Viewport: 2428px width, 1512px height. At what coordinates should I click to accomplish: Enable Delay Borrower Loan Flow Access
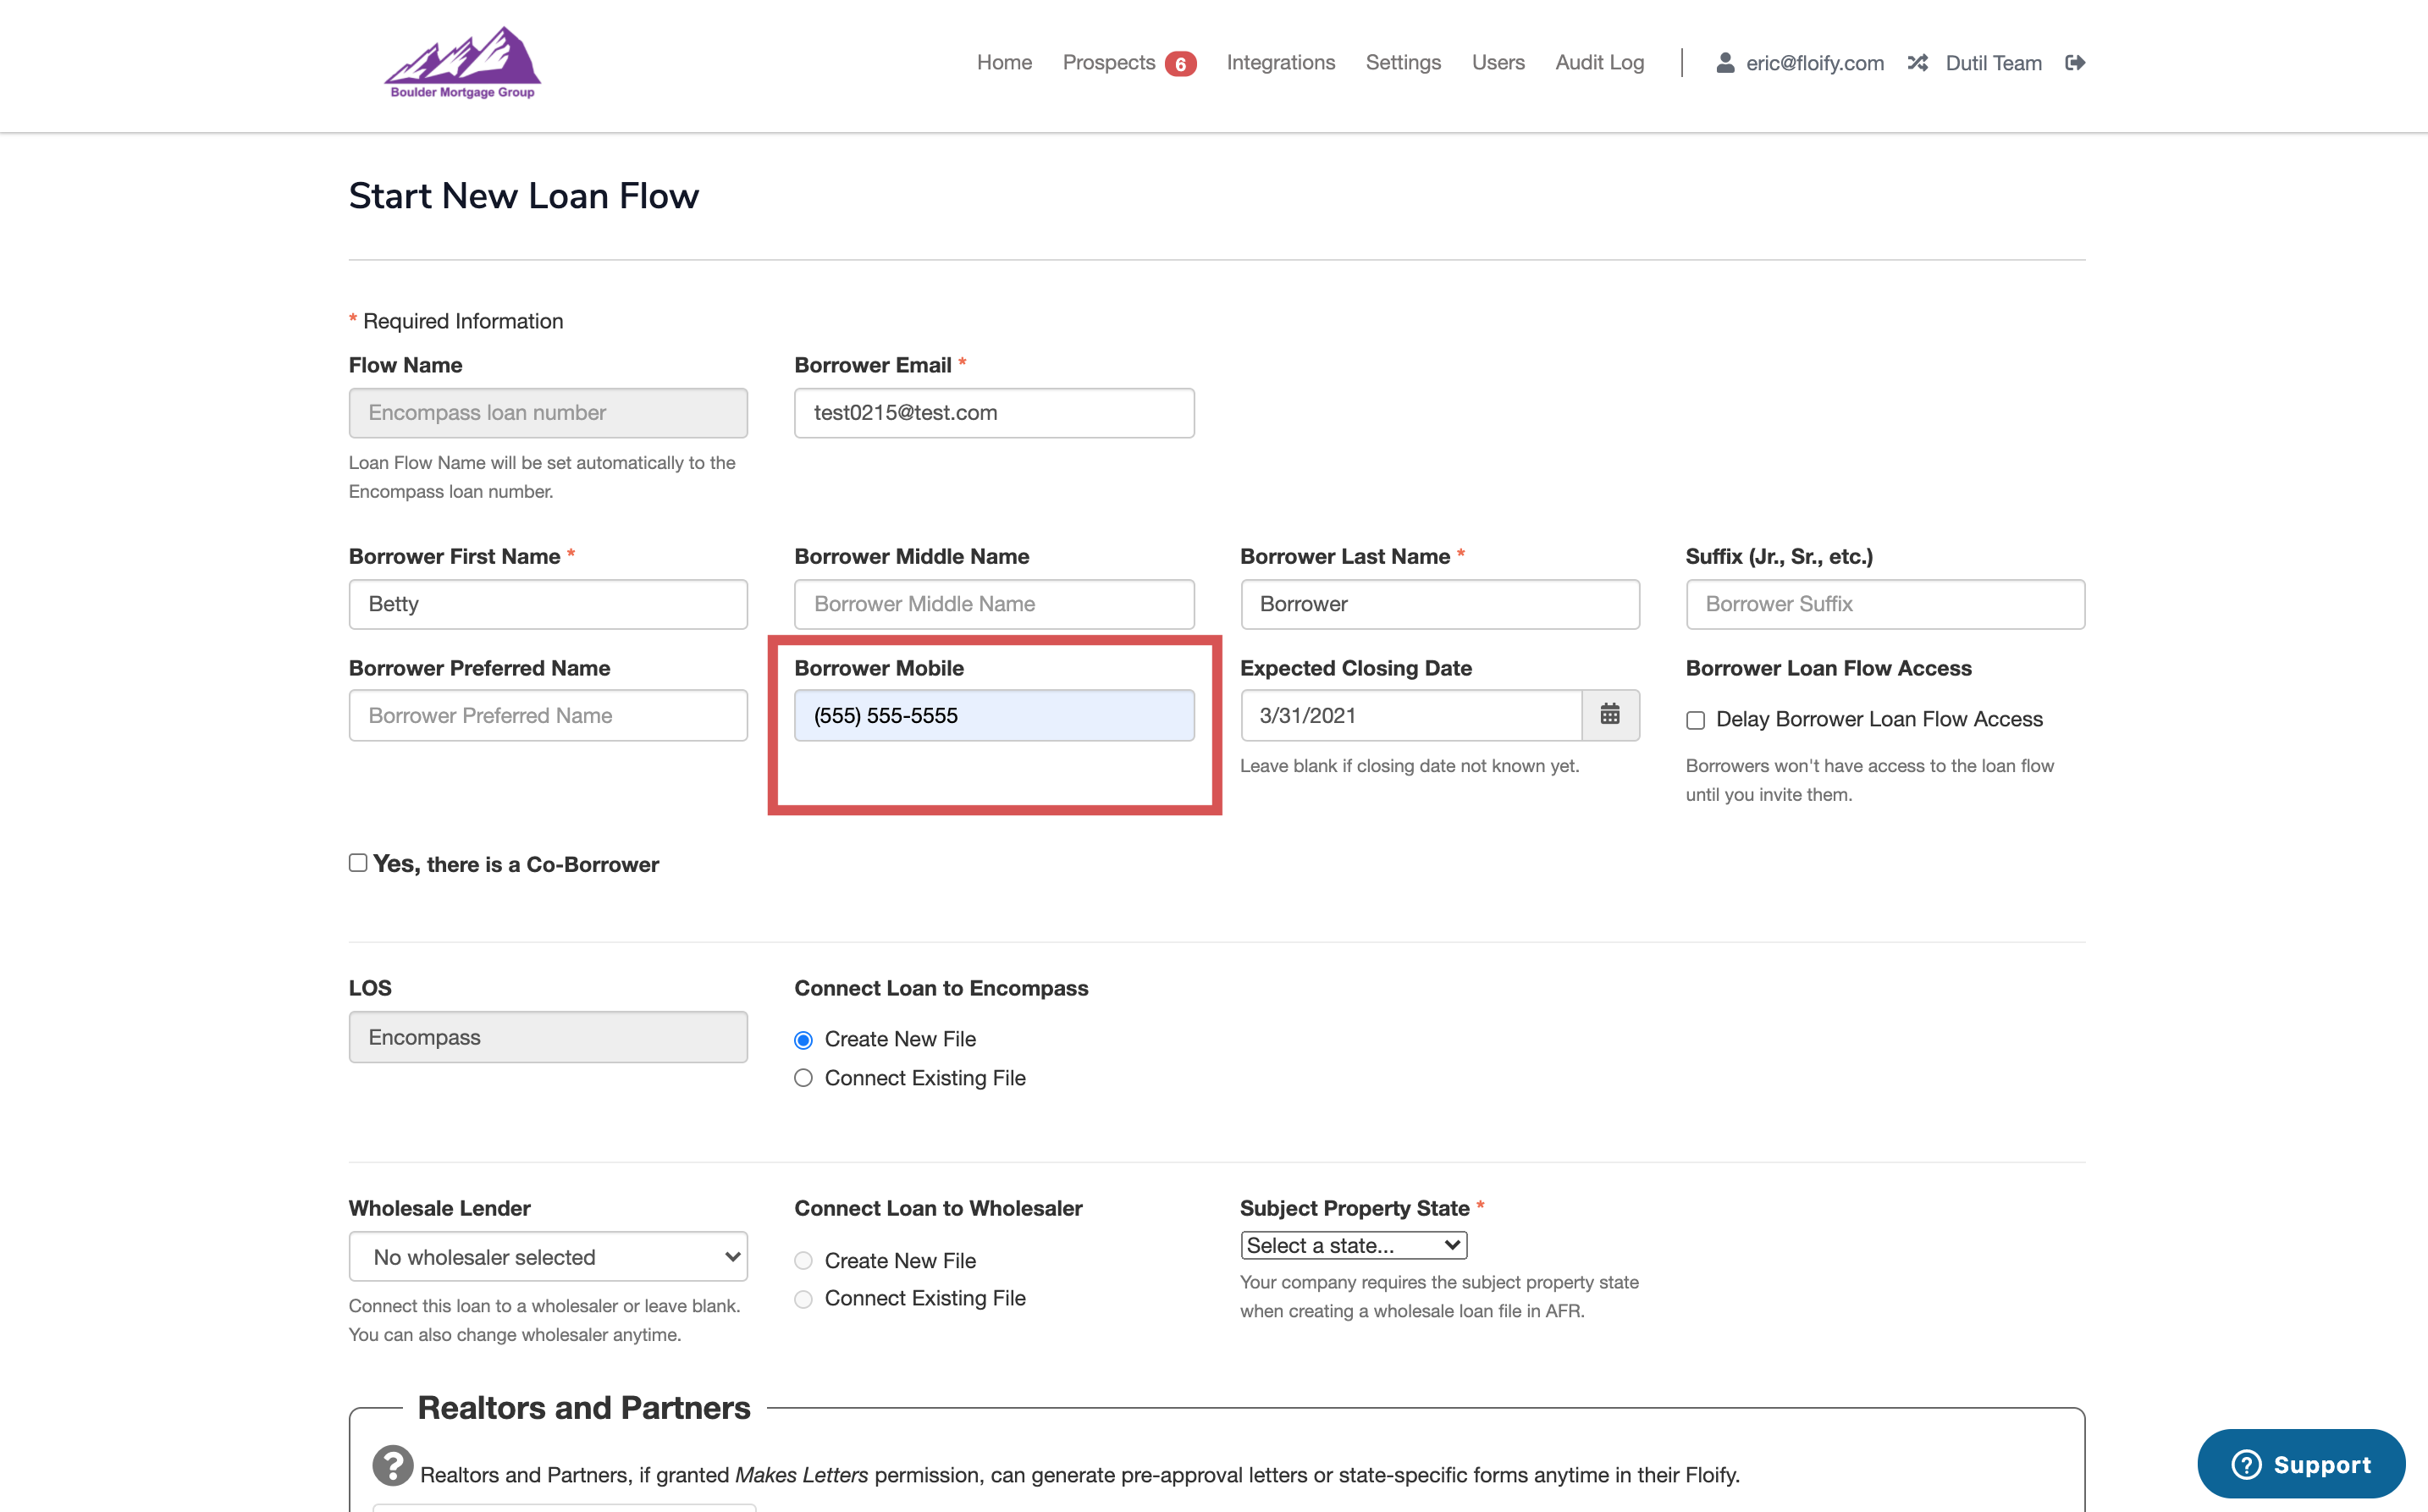[1695, 720]
